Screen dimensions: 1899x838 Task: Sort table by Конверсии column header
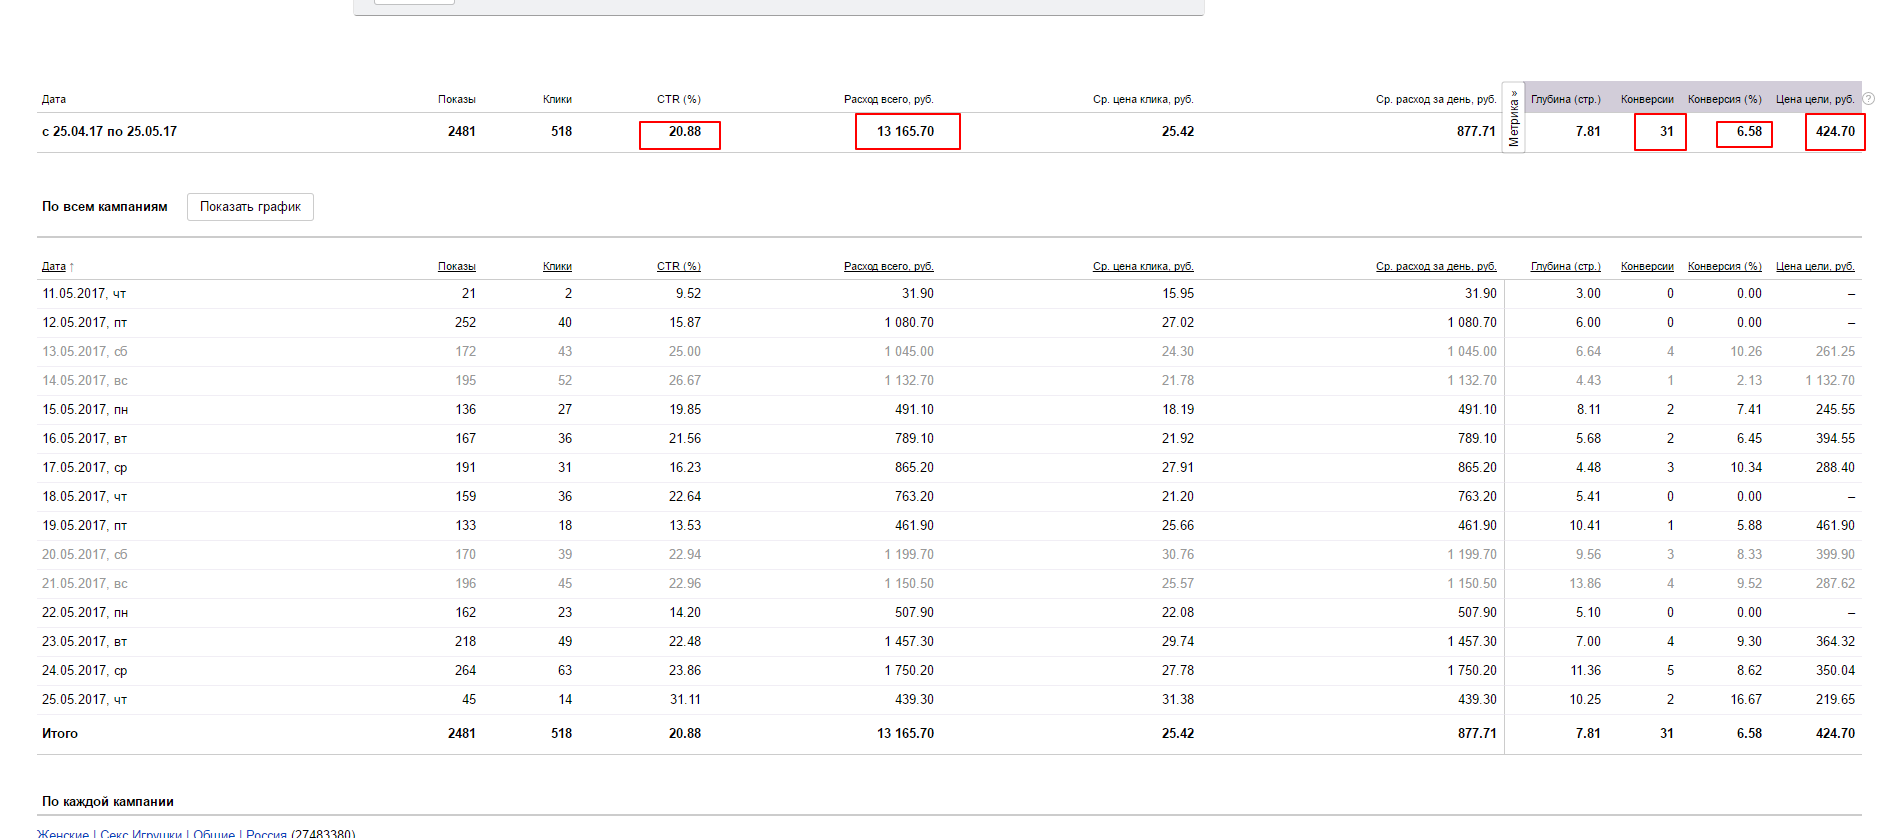[x=1646, y=266]
